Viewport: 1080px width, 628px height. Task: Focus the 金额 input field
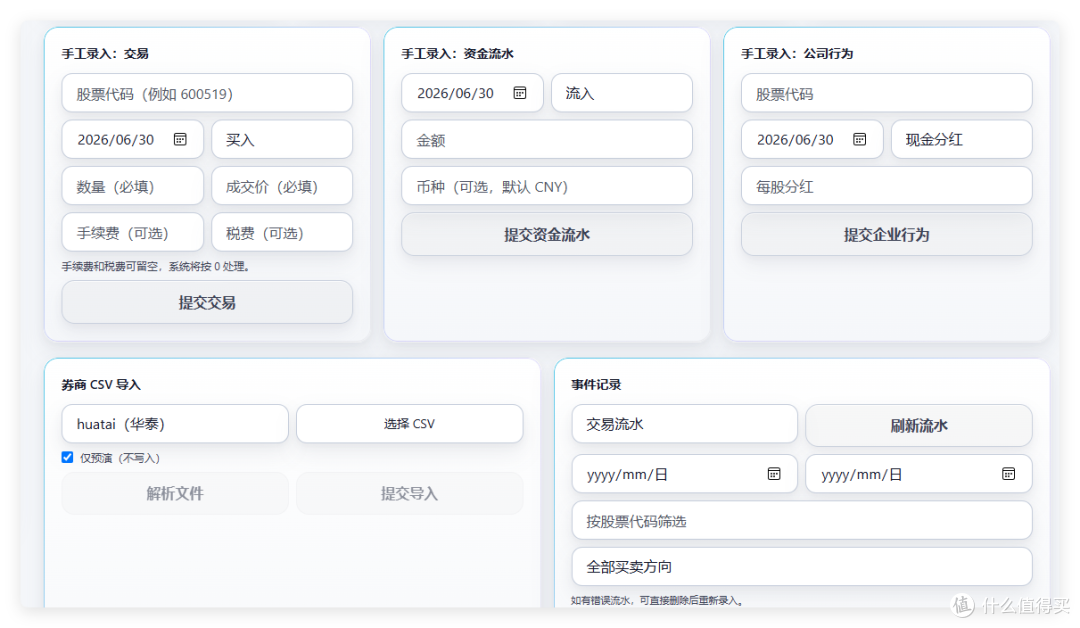[547, 140]
